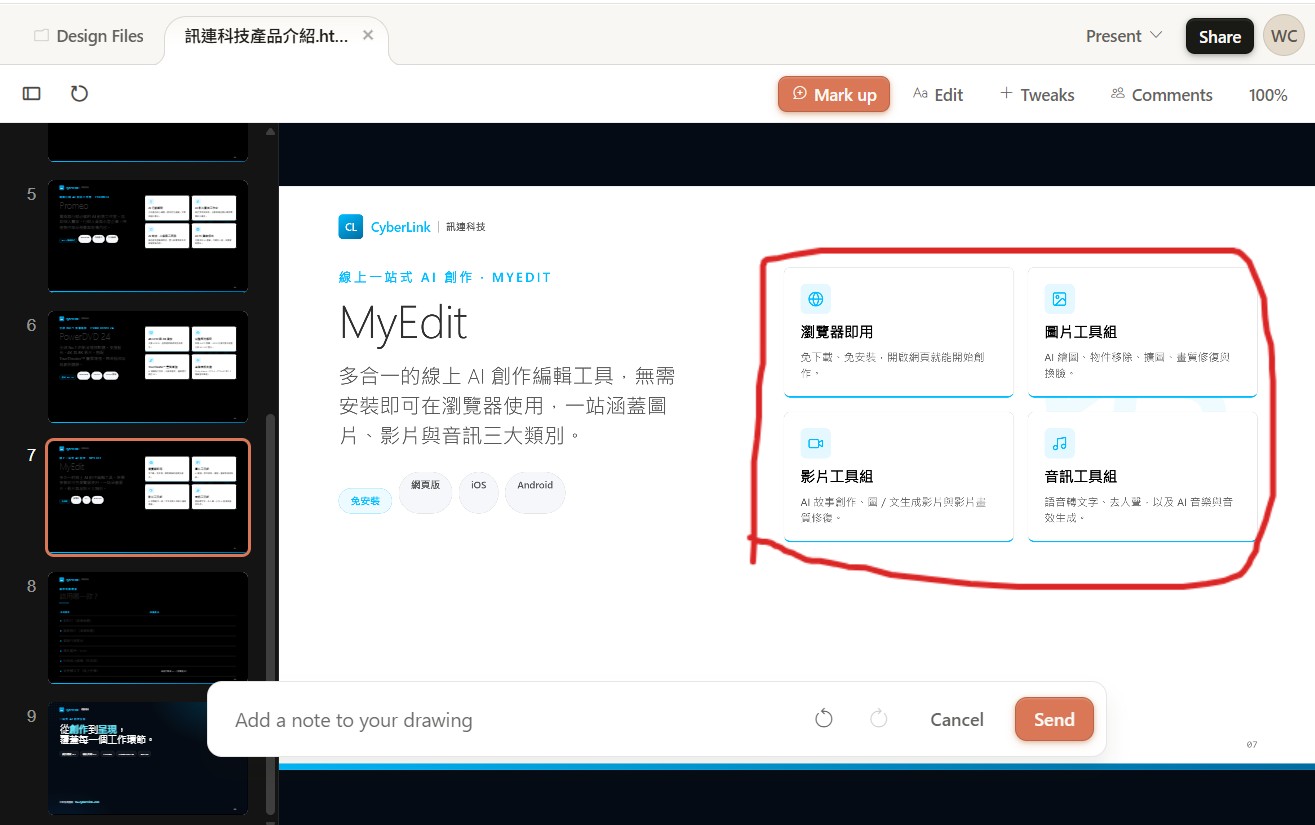
Task: Click the globe icon on 瀏覽器即用 card
Action: [815, 298]
